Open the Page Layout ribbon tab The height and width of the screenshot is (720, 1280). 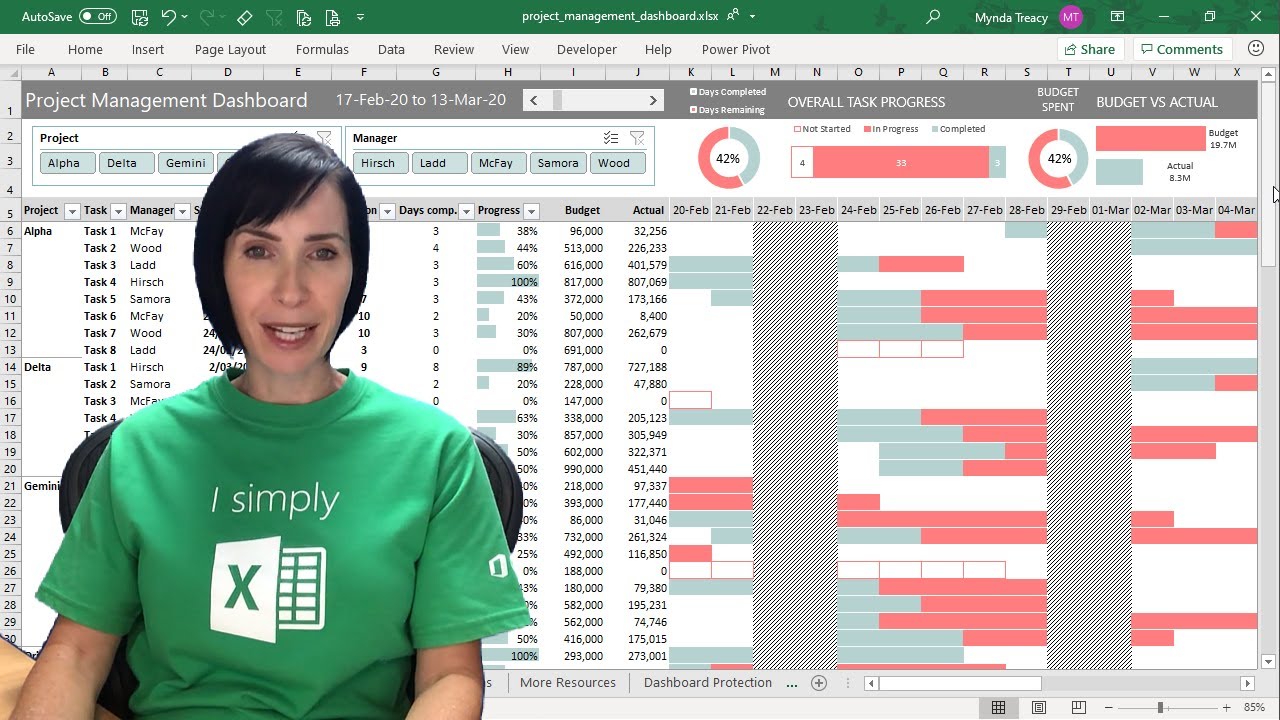(230, 49)
